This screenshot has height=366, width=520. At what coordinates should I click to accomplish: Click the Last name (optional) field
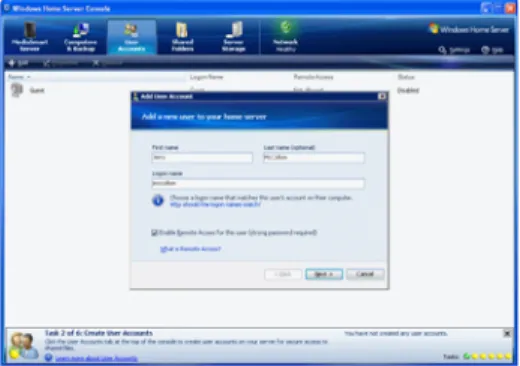pos(314,157)
